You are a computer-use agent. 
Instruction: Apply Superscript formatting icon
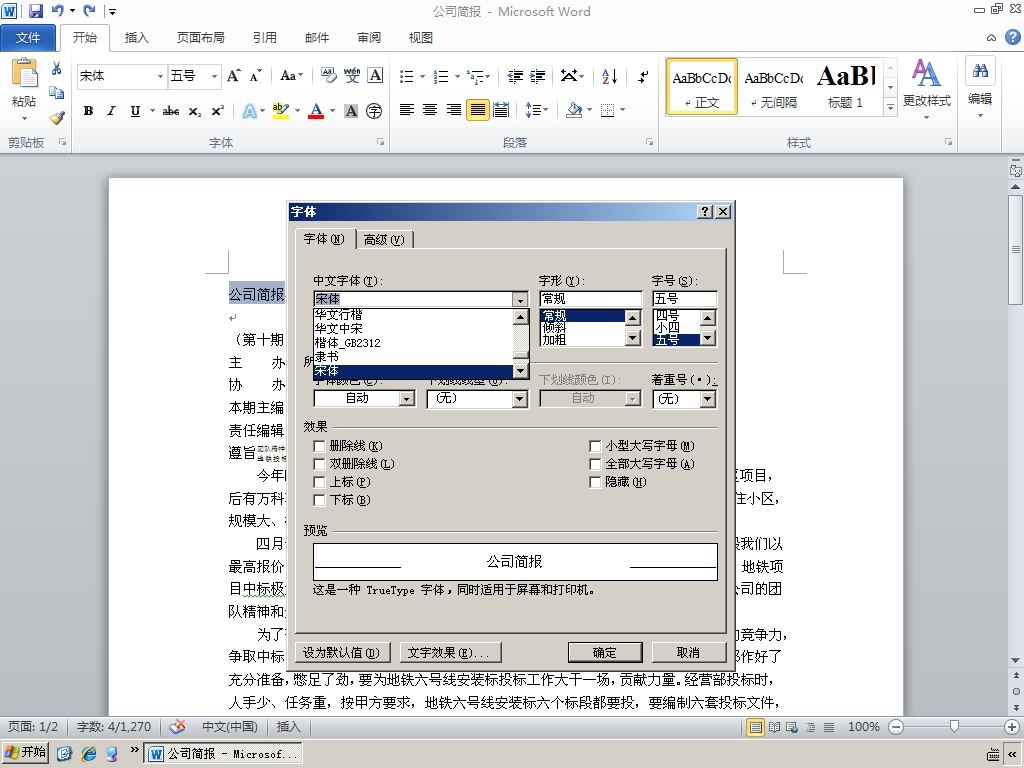(217, 111)
